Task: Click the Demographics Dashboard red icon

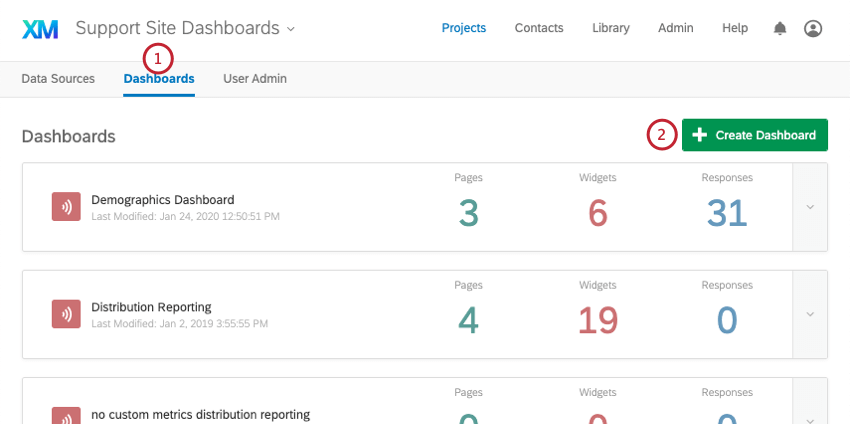Action: pos(66,207)
